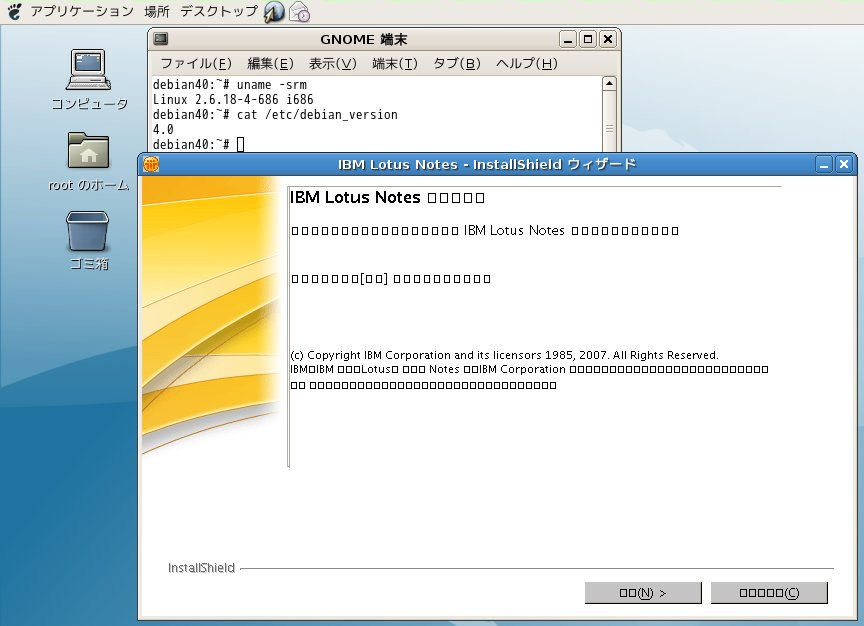Screen dimensions: 864x626
Task: Click the (N) > next button in installer
Action: coord(643,593)
